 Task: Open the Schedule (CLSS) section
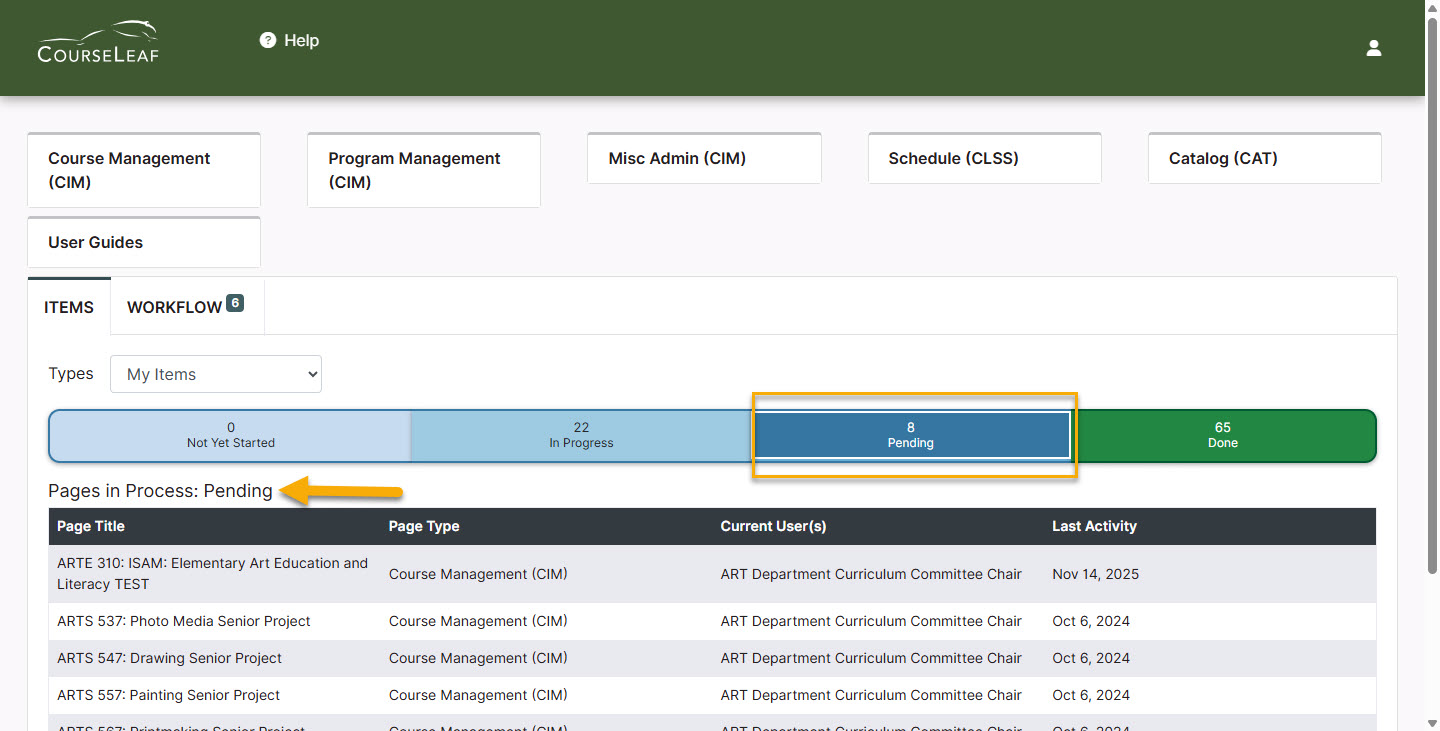[x=984, y=158]
